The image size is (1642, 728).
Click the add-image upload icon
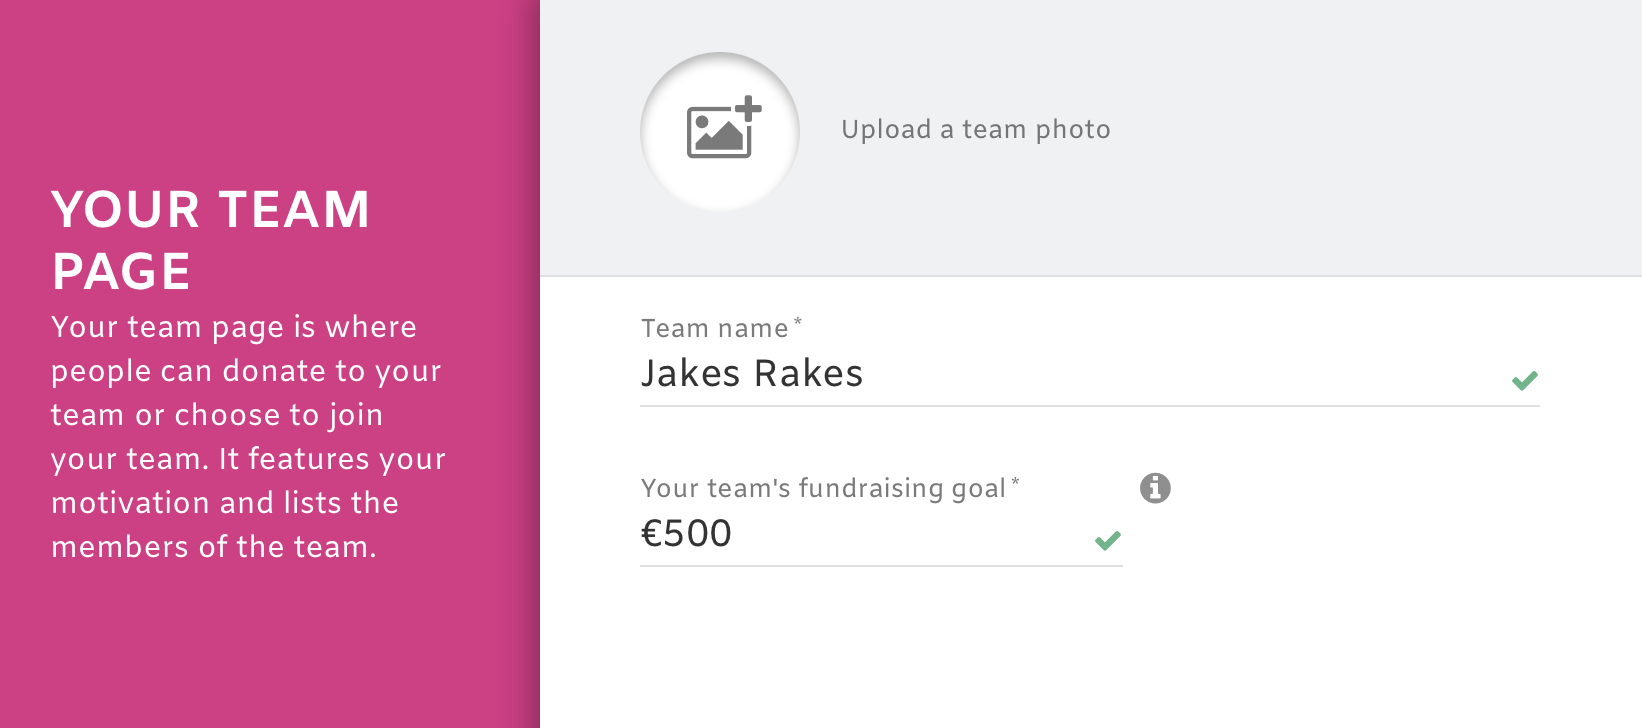(x=724, y=127)
